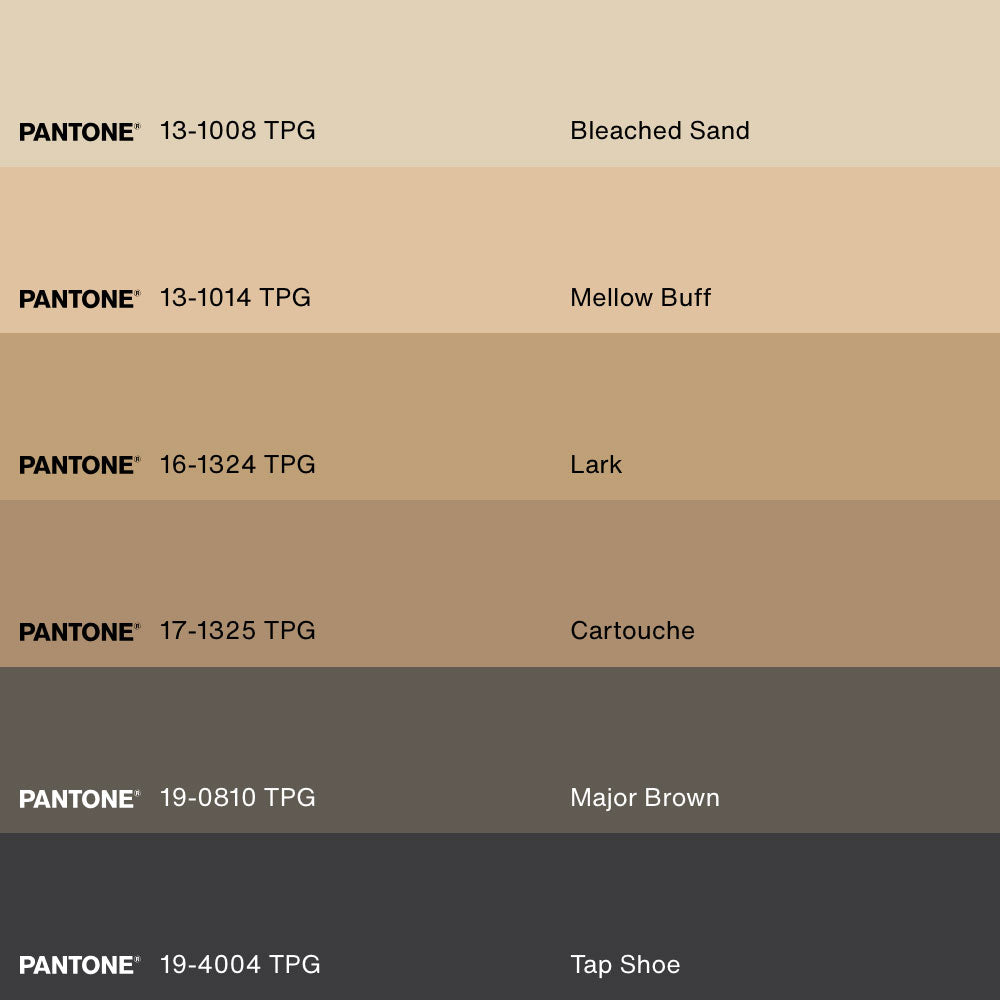Select the 13-1014 TPG code text
The width and height of the screenshot is (1000, 1000).
click(x=235, y=298)
